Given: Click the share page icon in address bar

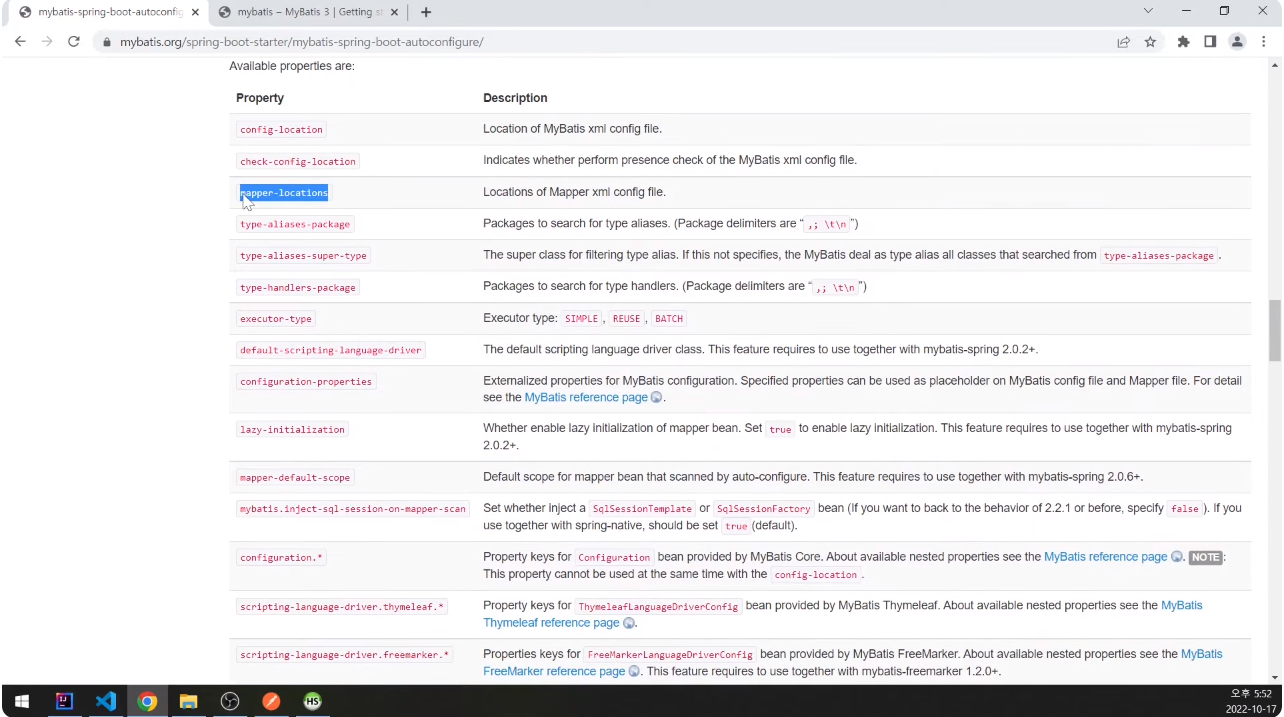Looking at the screenshot, I should 1124,42.
